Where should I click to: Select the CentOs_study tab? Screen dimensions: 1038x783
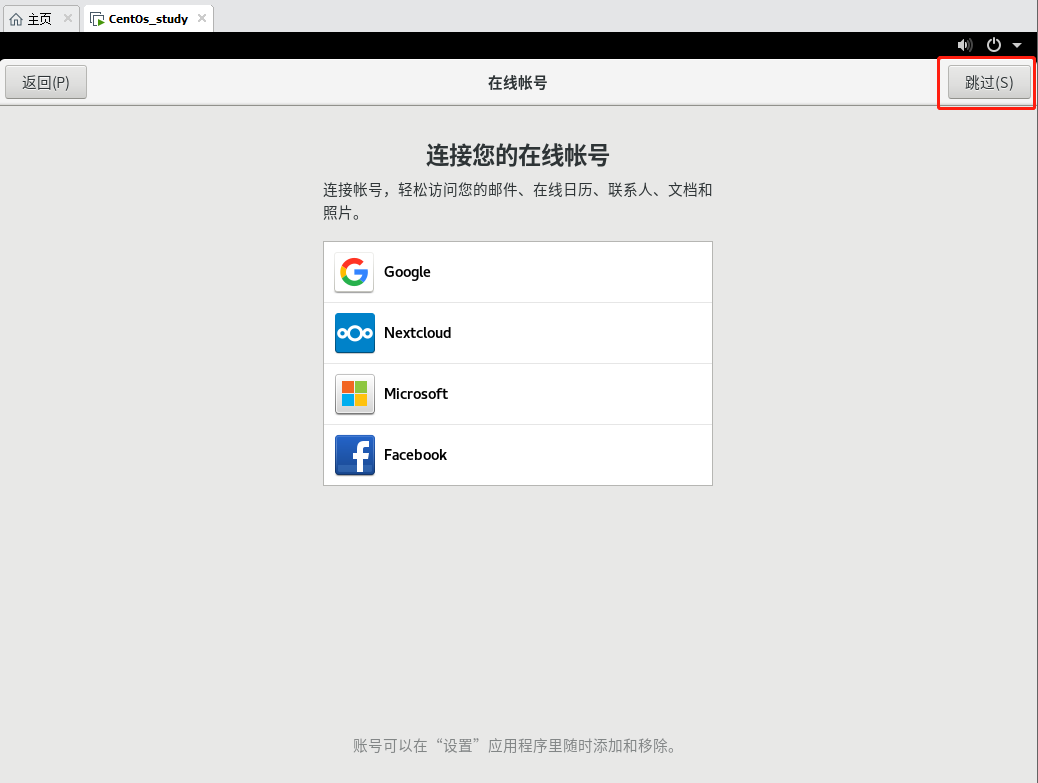pos(147,17)
